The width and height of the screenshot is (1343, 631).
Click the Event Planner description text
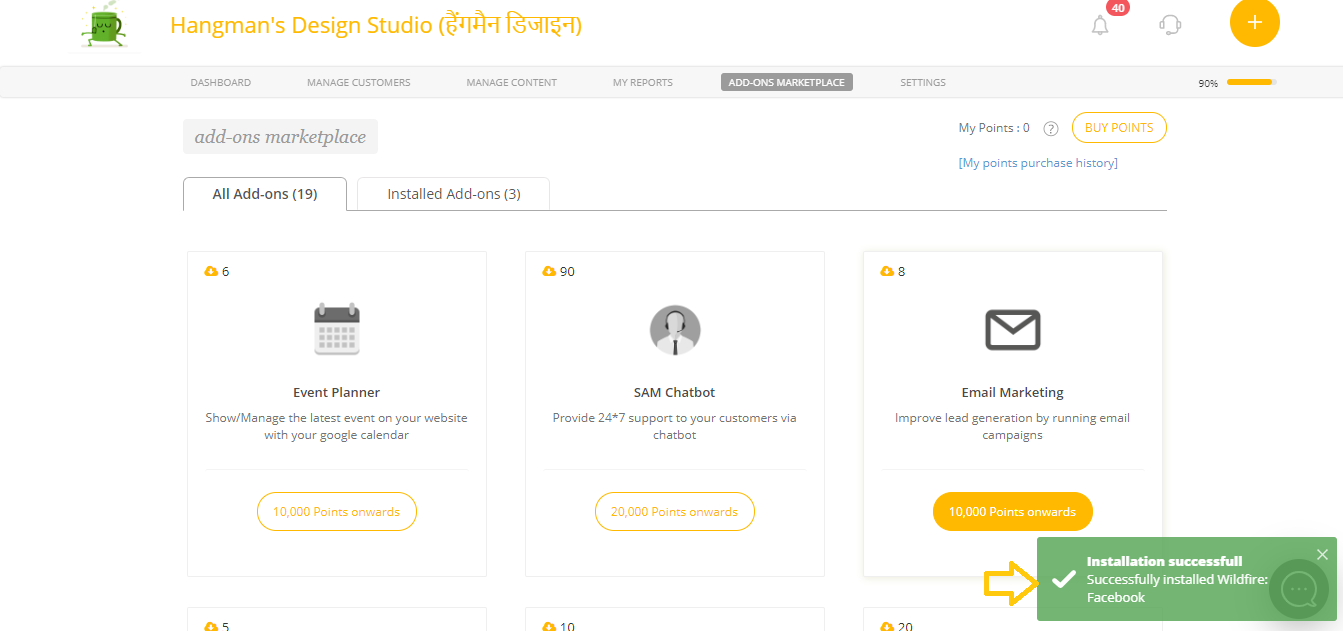(337, 427)
